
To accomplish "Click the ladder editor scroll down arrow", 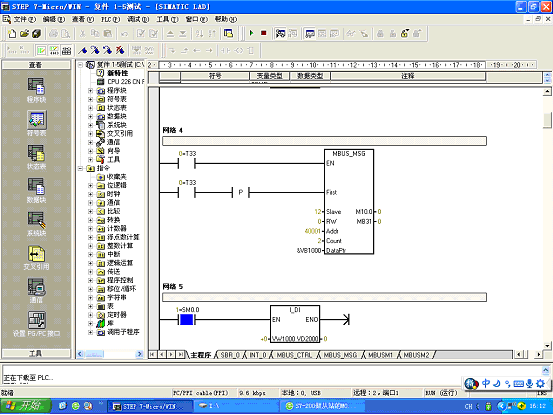I will (547, 346).
